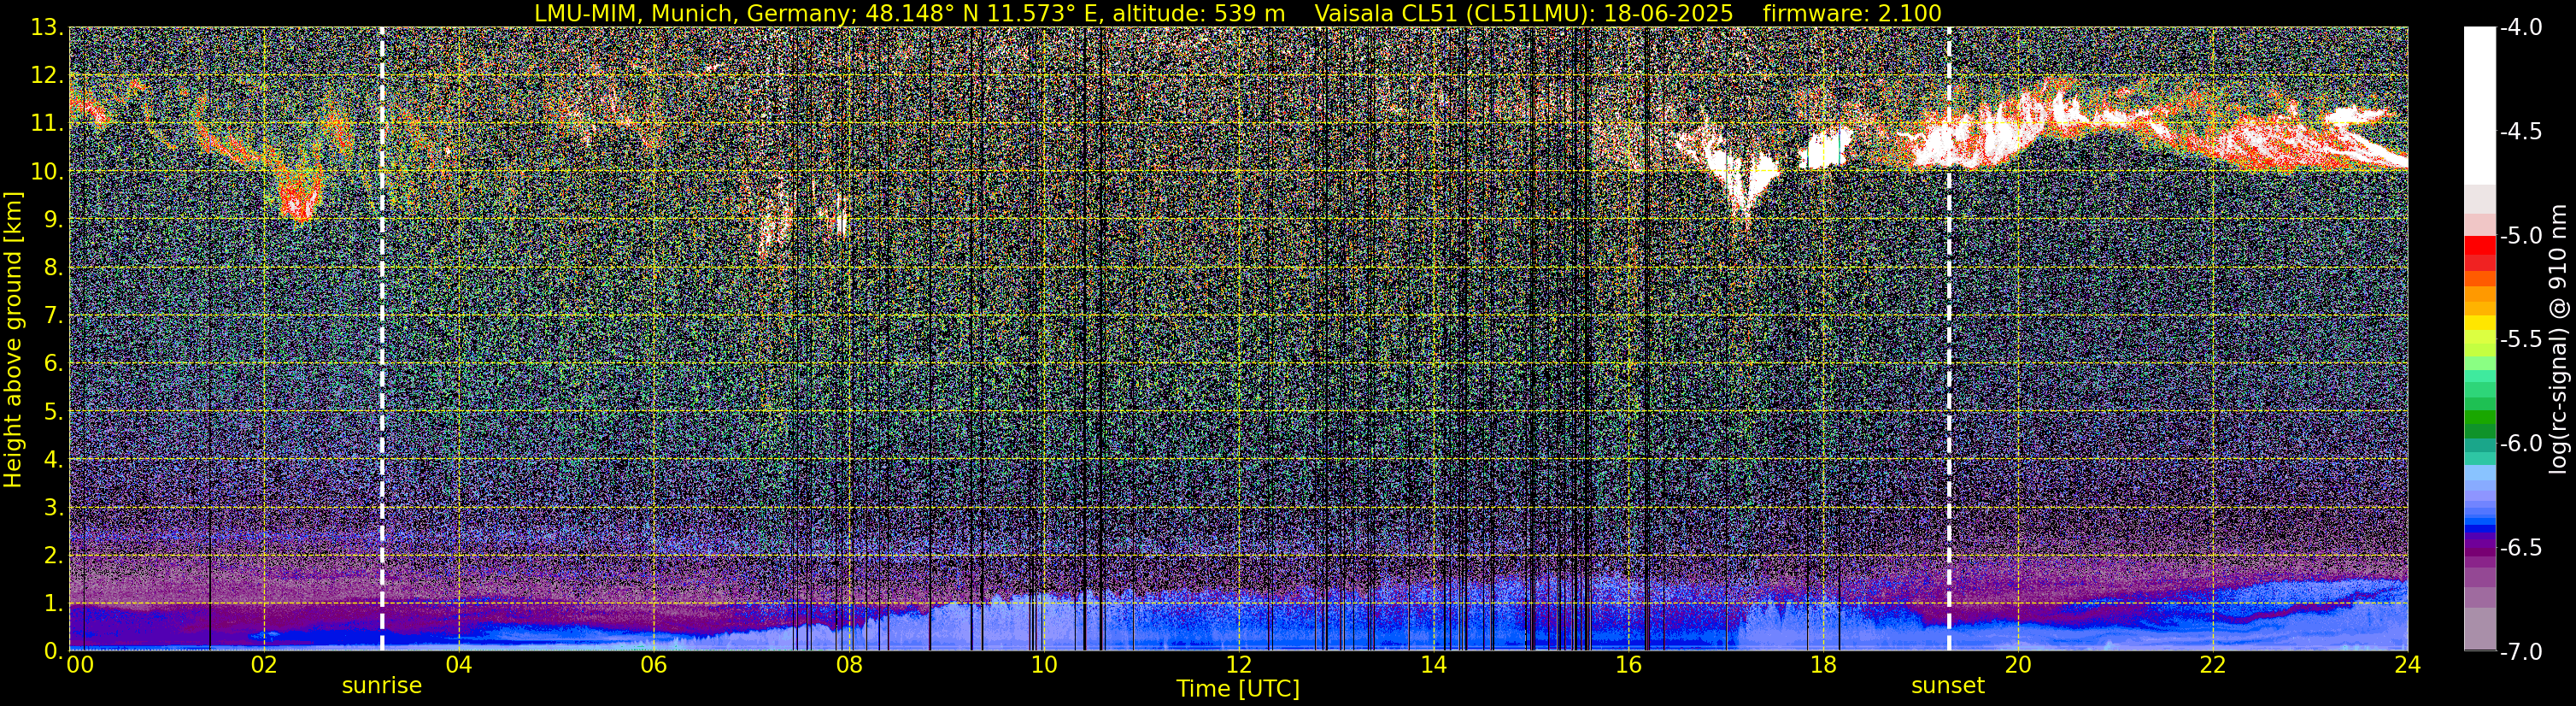The image size is (2576, 706).
Task: Click the colorbar tick label "-5.5"
Action: tap(2520, 339)
